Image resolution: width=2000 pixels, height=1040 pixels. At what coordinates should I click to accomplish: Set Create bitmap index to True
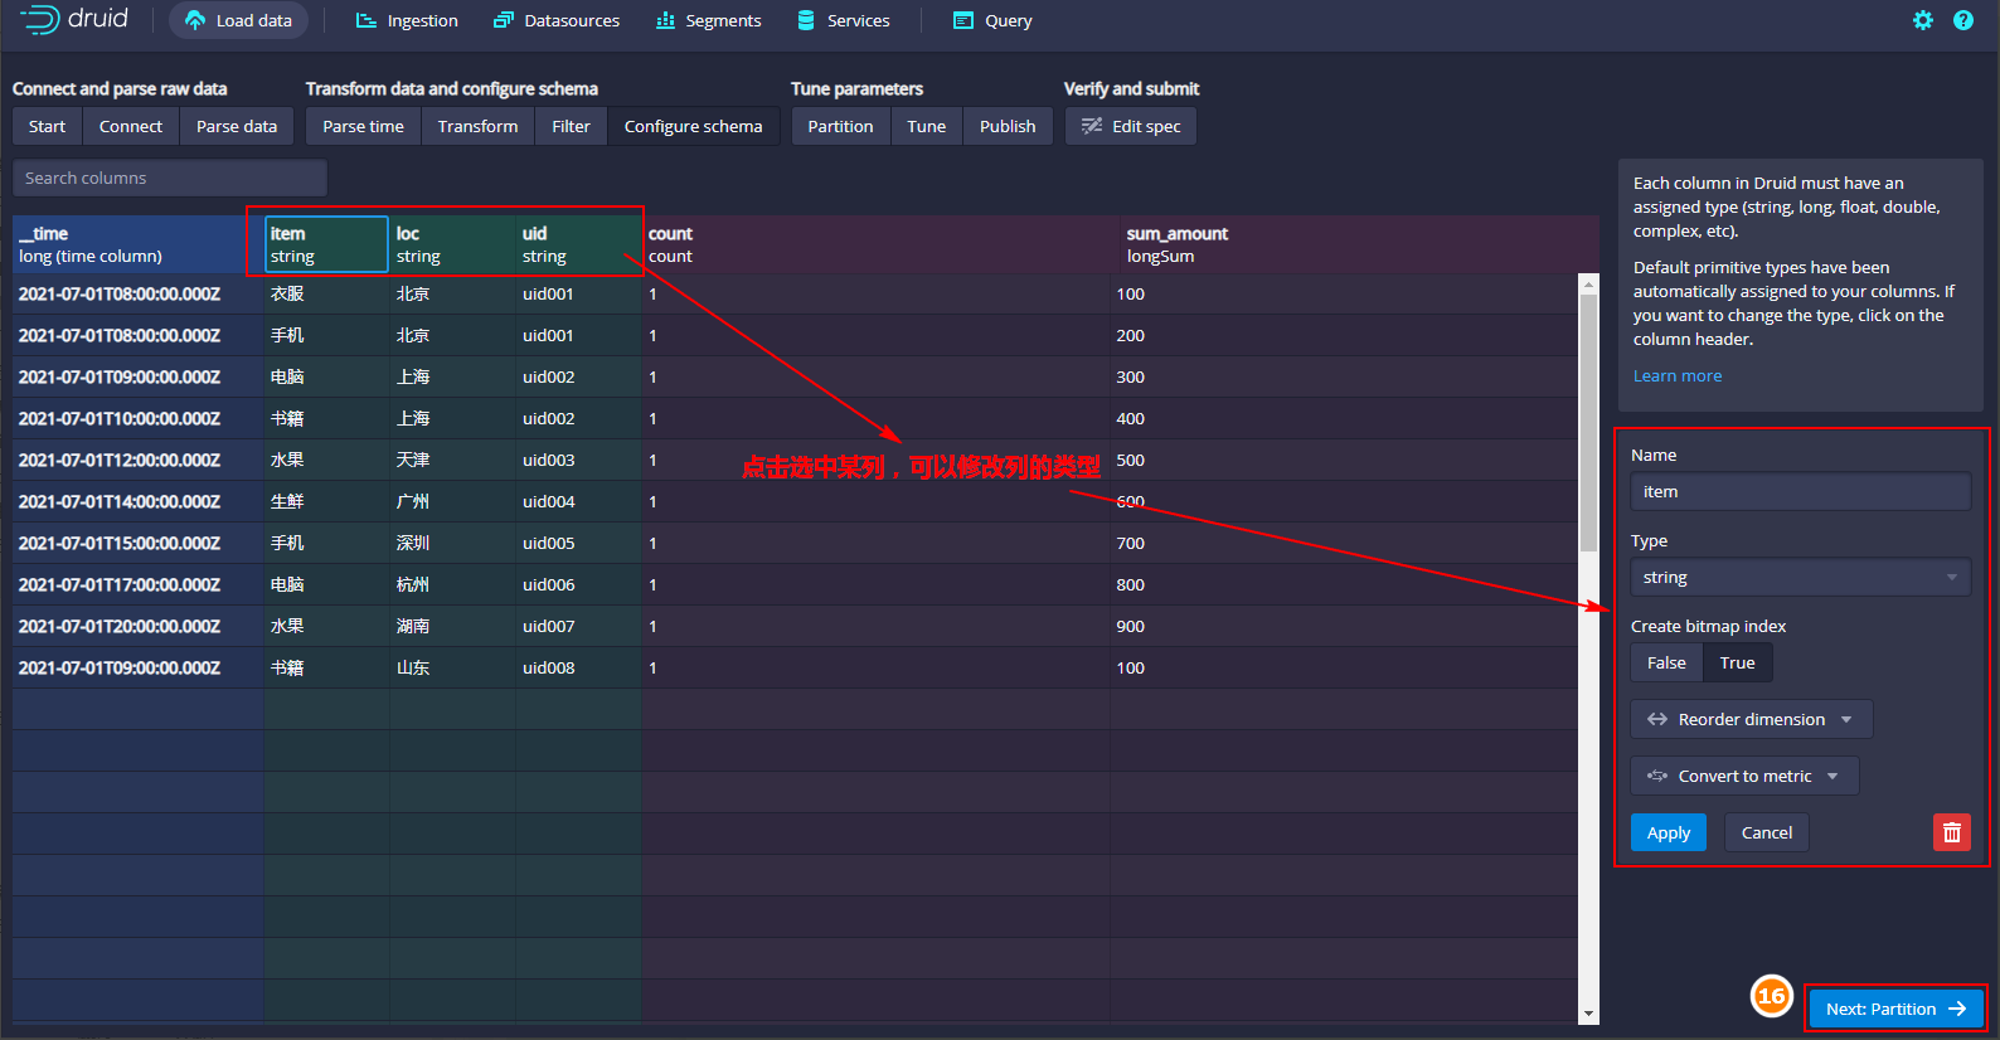tap(1737, 663)
